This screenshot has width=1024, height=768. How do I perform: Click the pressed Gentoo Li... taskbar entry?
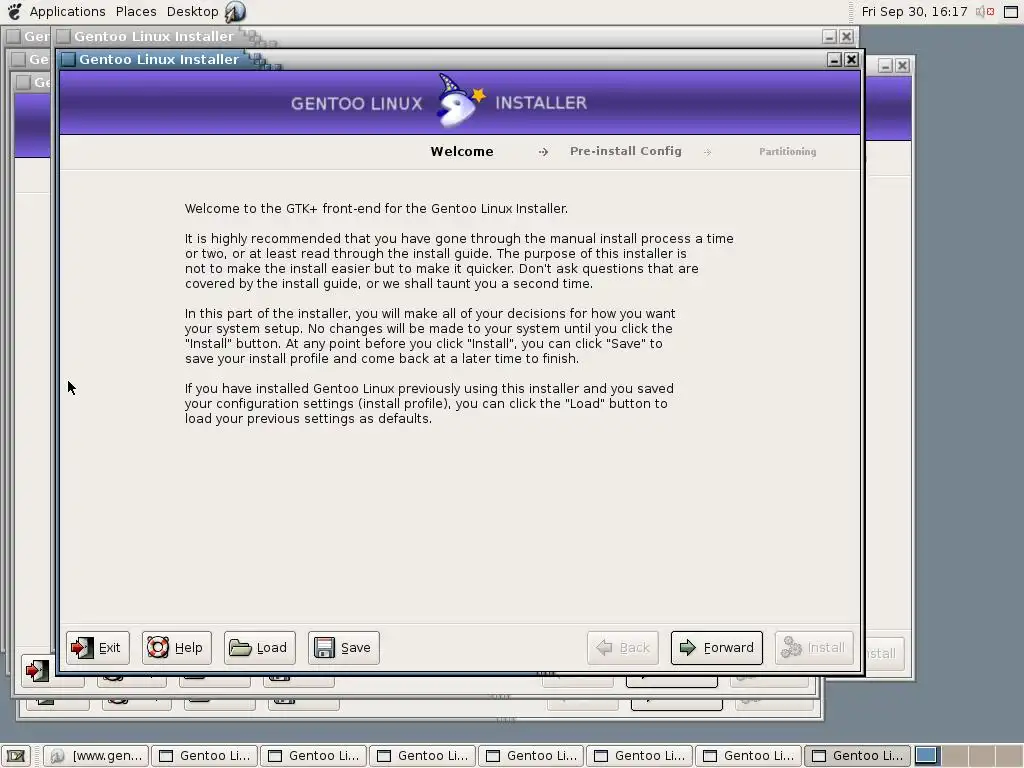[x=857, y=756]
